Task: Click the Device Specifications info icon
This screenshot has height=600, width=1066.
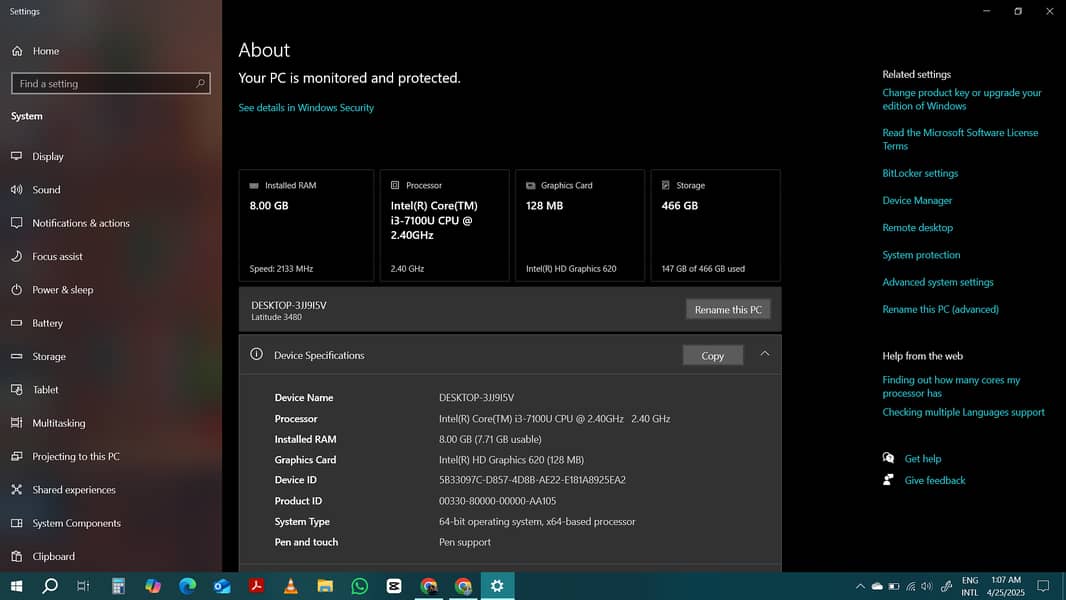Action: click(256, 354)
